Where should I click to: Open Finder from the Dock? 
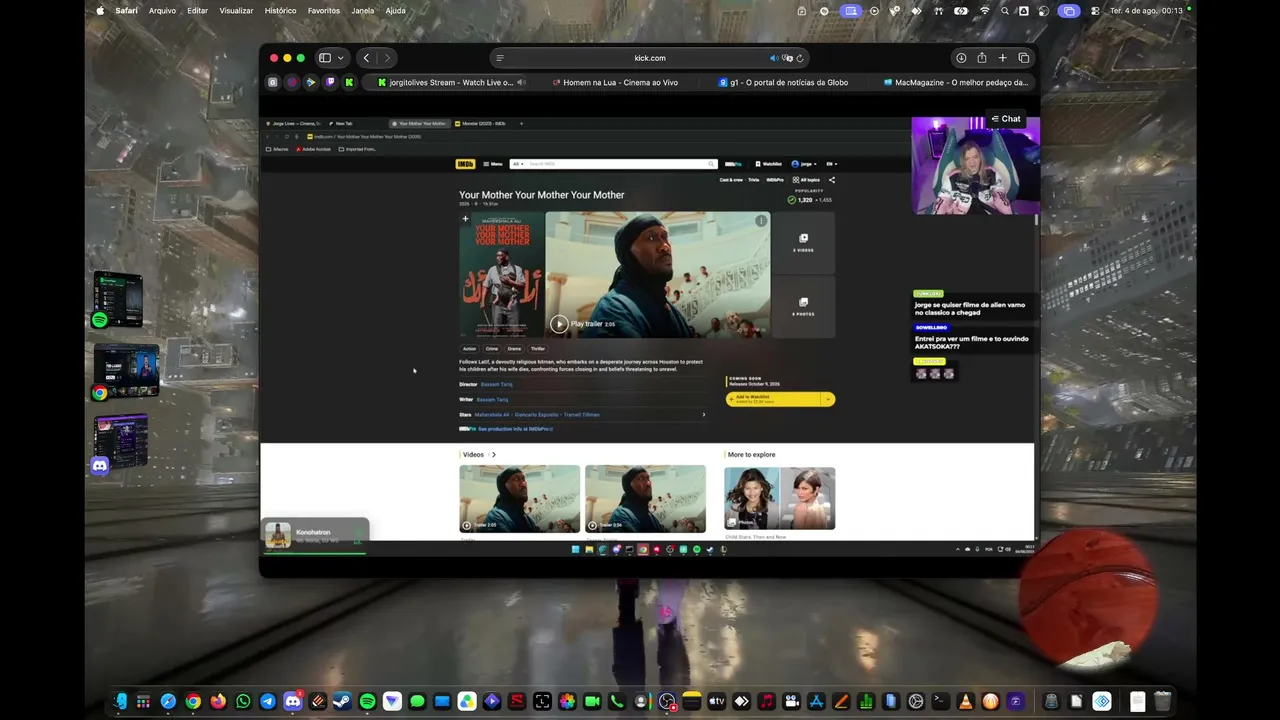(x=119, y=701)
